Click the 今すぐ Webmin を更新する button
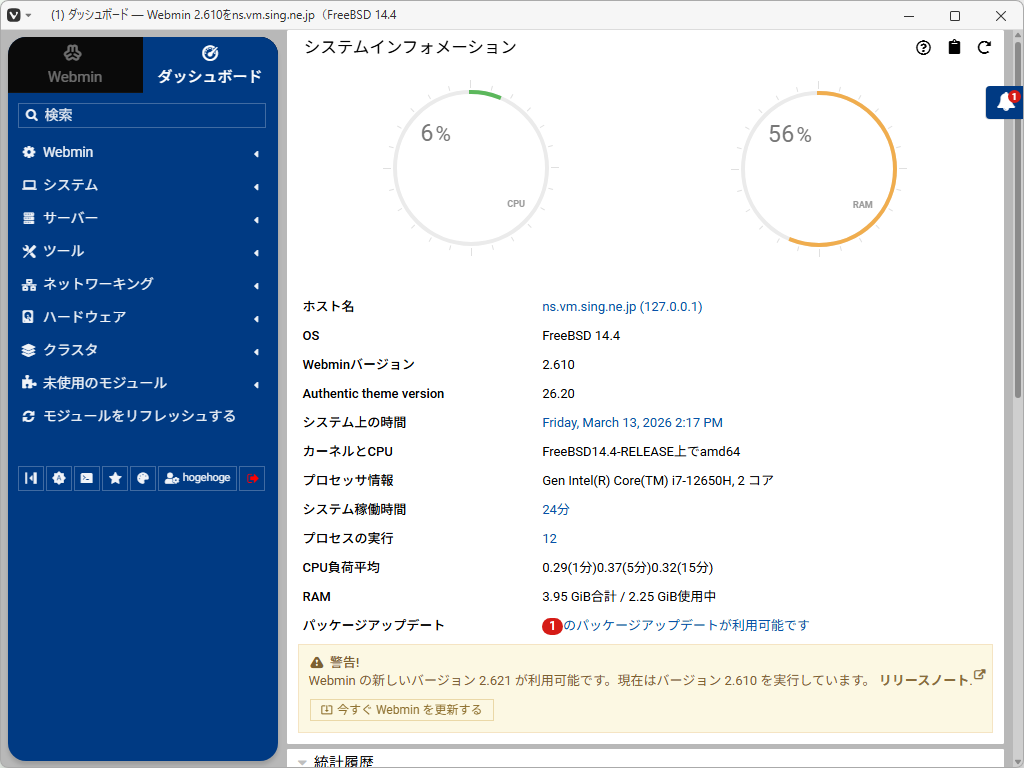This screenshot has height=768, width=1024. tap(402, 710)
